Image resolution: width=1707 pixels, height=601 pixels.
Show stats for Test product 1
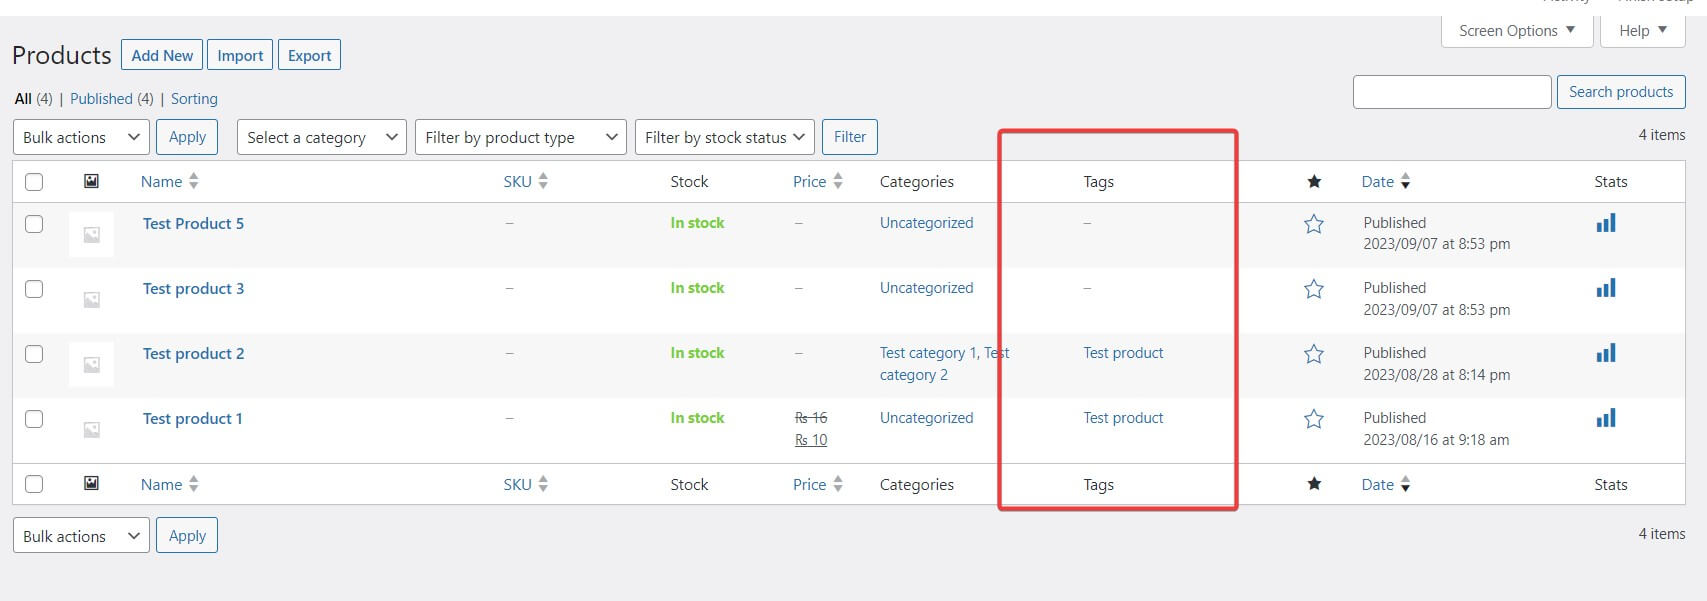(x=1606, y=418)
